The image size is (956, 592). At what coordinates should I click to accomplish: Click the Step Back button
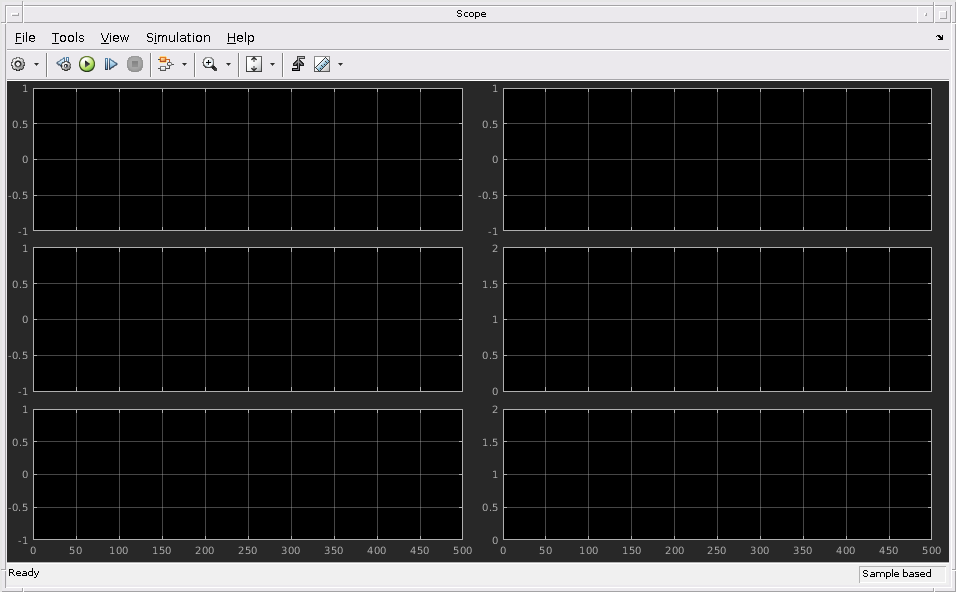pos(63,64)
